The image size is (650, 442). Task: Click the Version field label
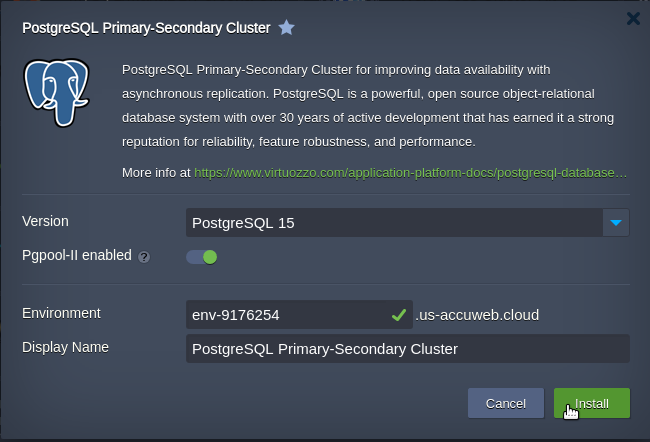click(46, 221)
